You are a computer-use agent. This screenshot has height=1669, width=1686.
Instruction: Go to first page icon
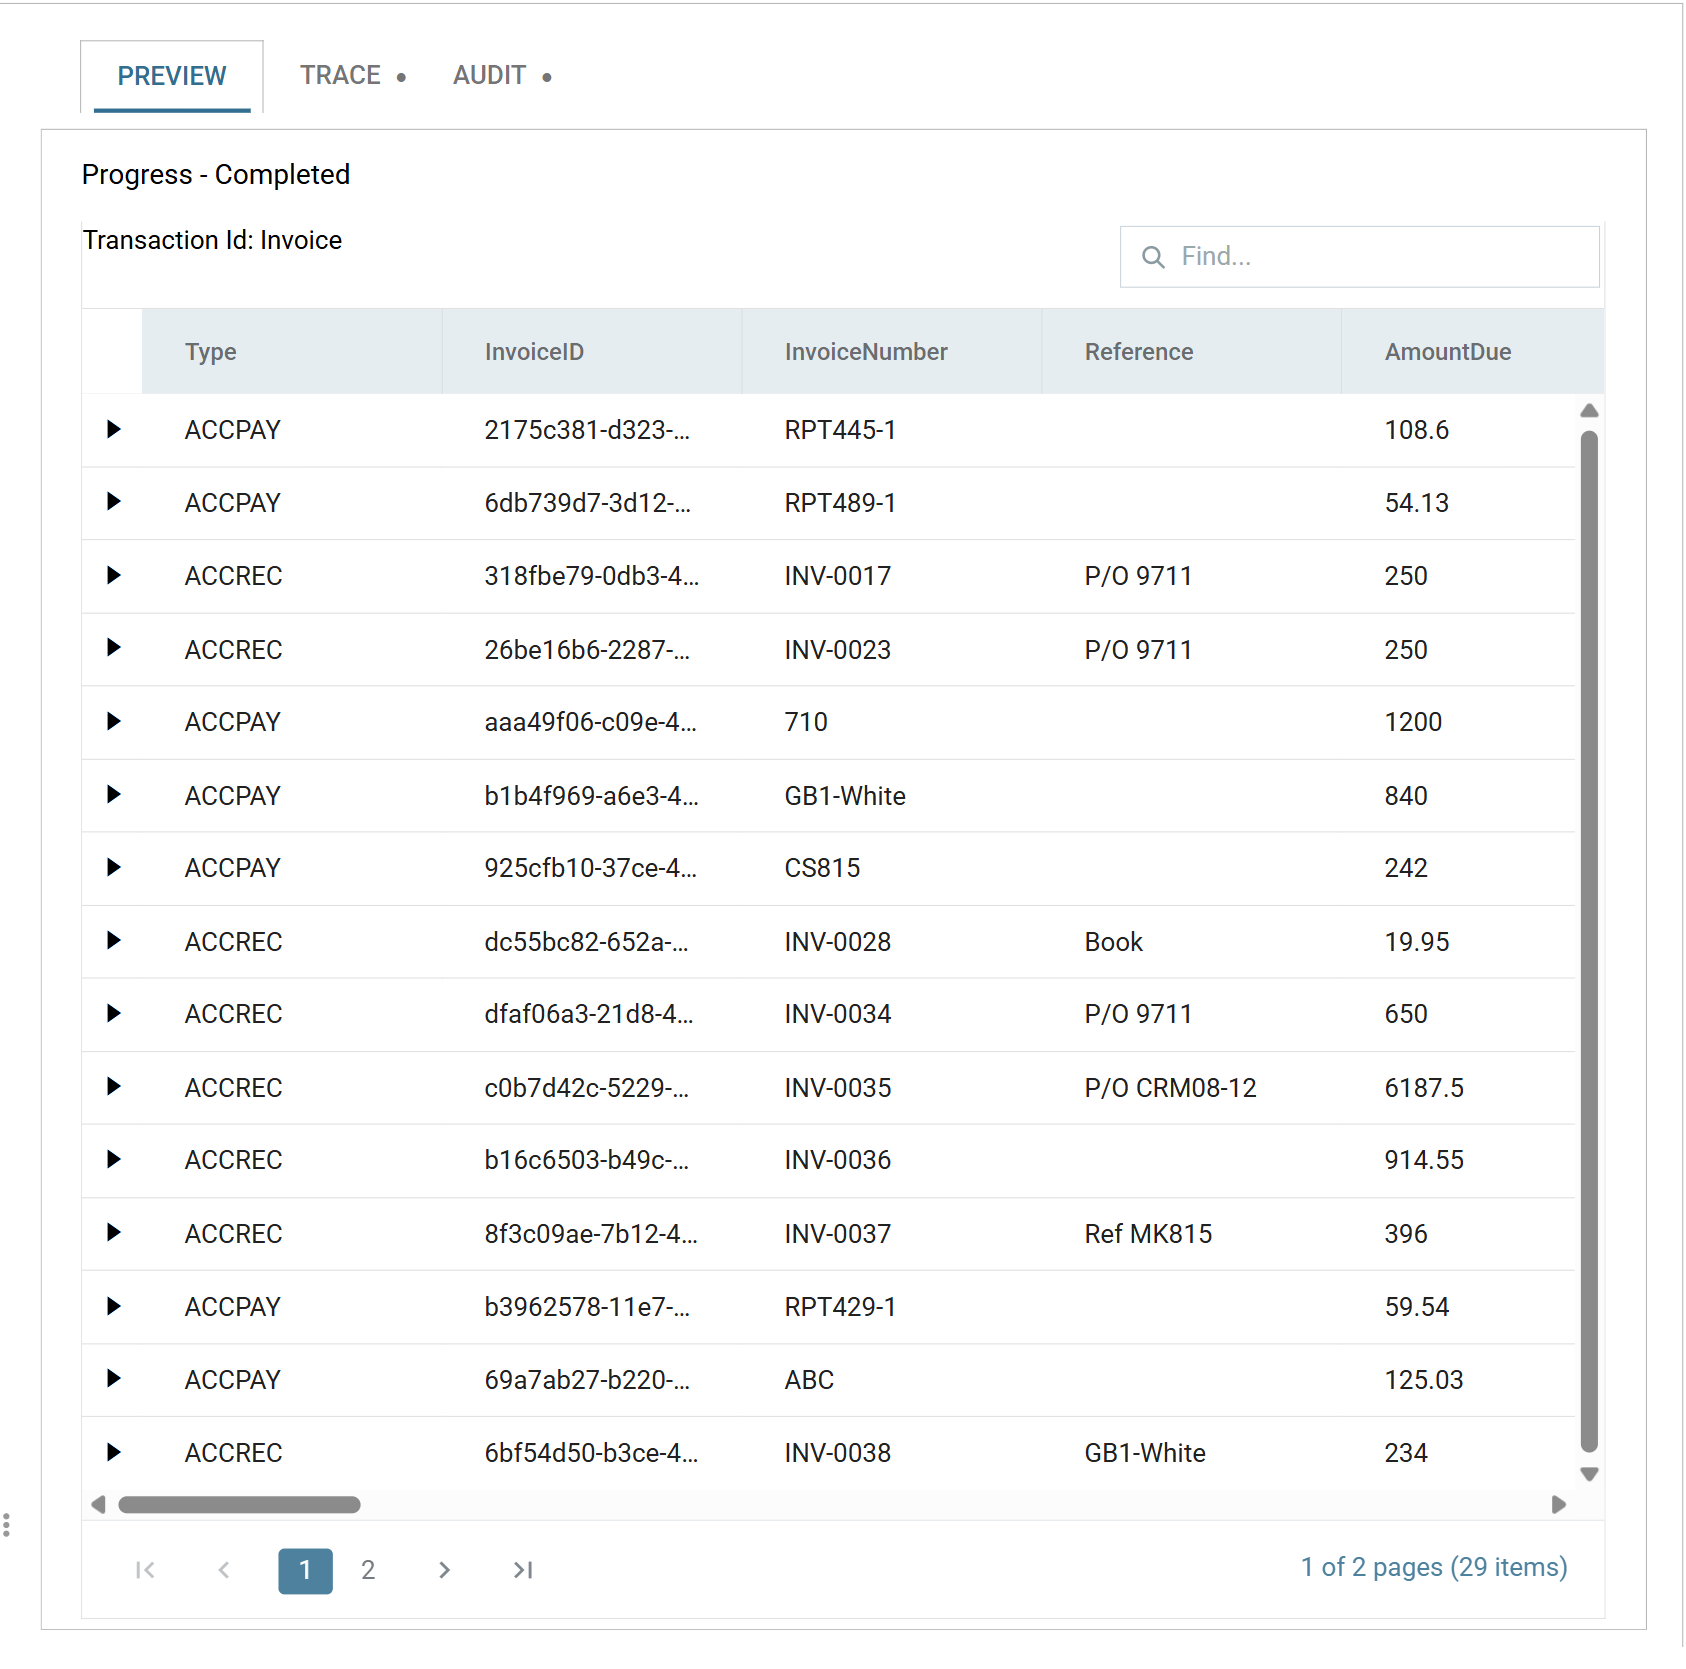tap(145, 1570)
